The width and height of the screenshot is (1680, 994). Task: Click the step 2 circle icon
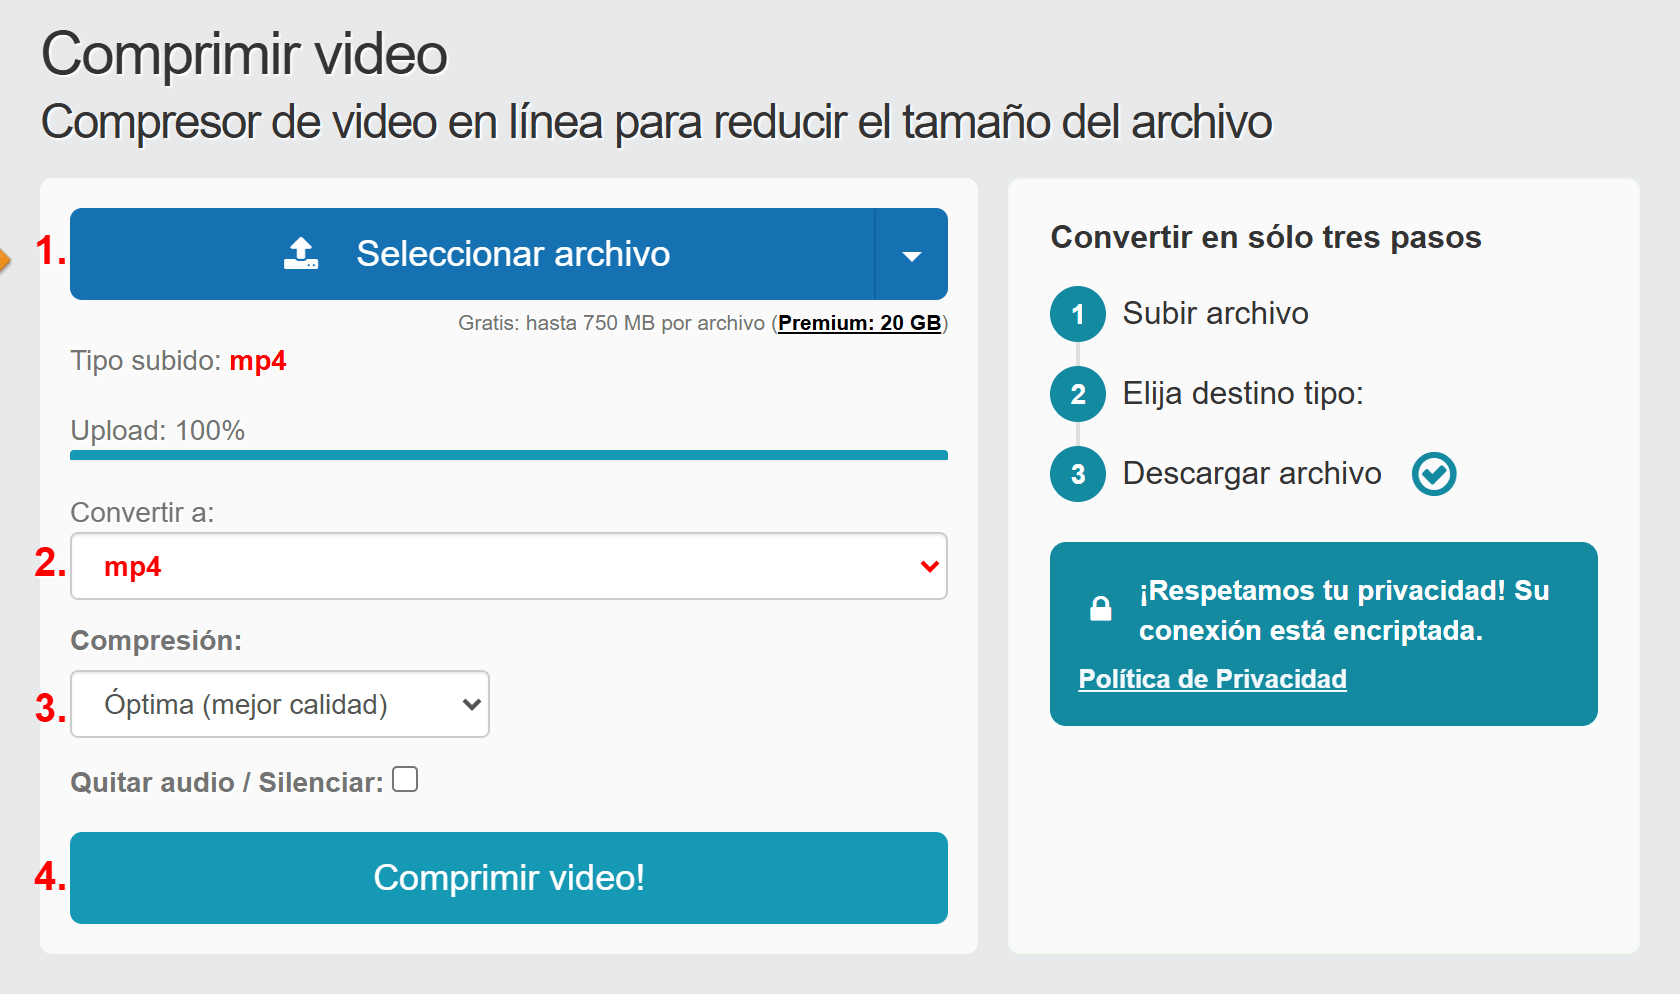click(1077, 394)
